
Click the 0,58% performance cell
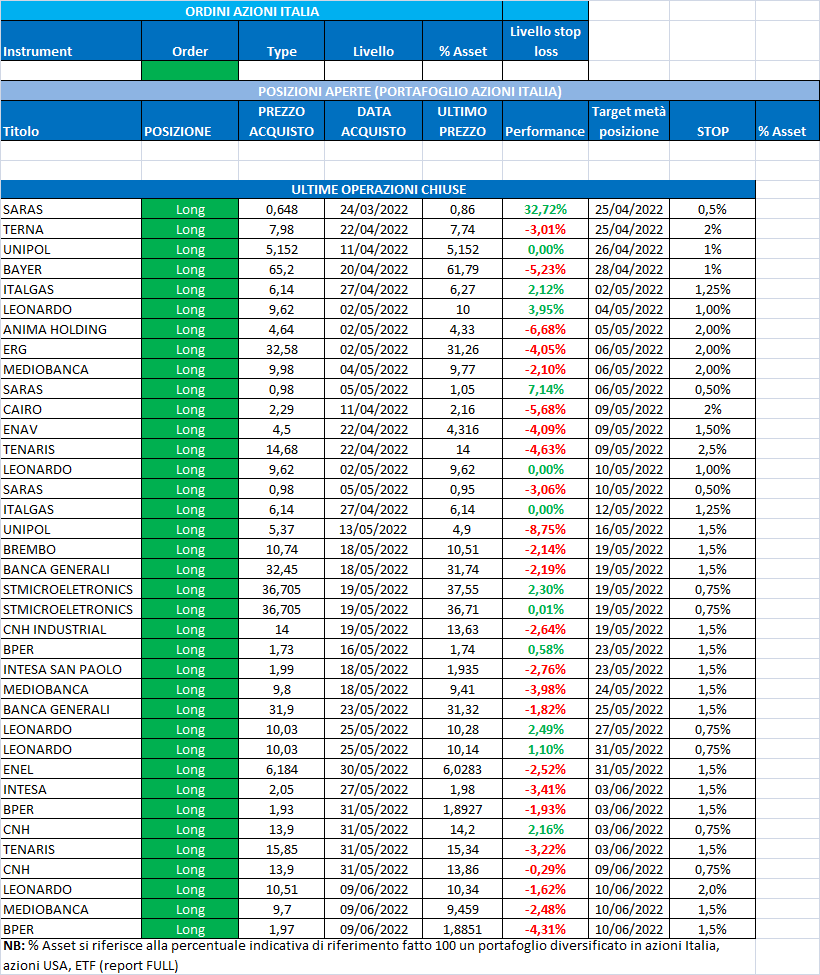click(545, 649)
